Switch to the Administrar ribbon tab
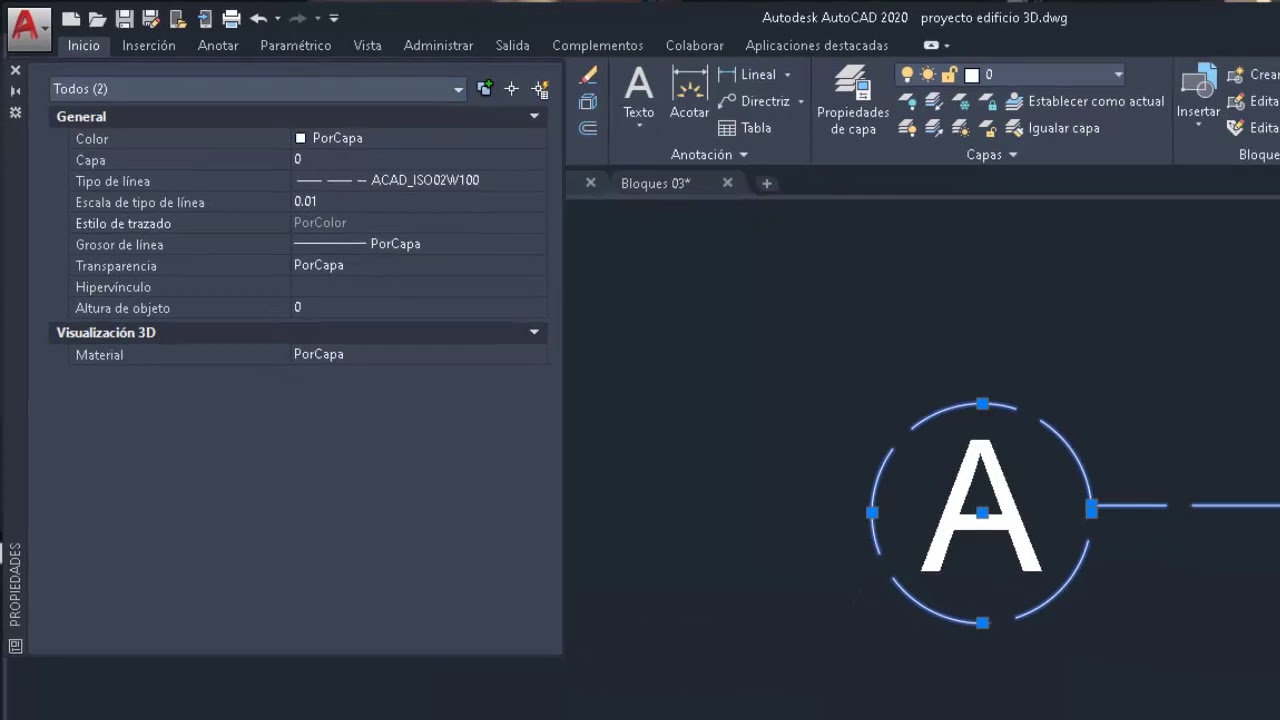This screenshot has width=1280, height=720. point(439,45)
